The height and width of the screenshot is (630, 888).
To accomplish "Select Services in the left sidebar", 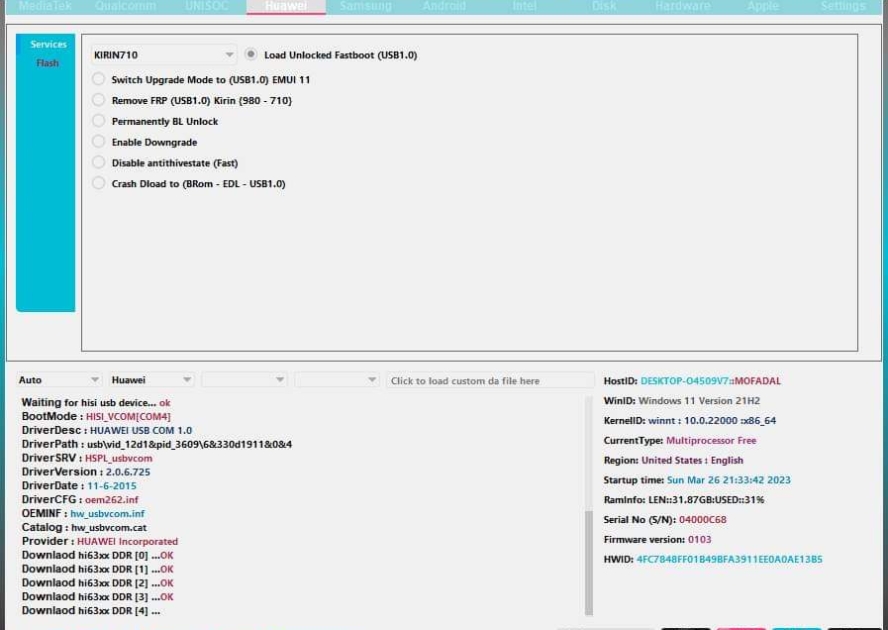I will pyautogui.click(x=48, y=44).
